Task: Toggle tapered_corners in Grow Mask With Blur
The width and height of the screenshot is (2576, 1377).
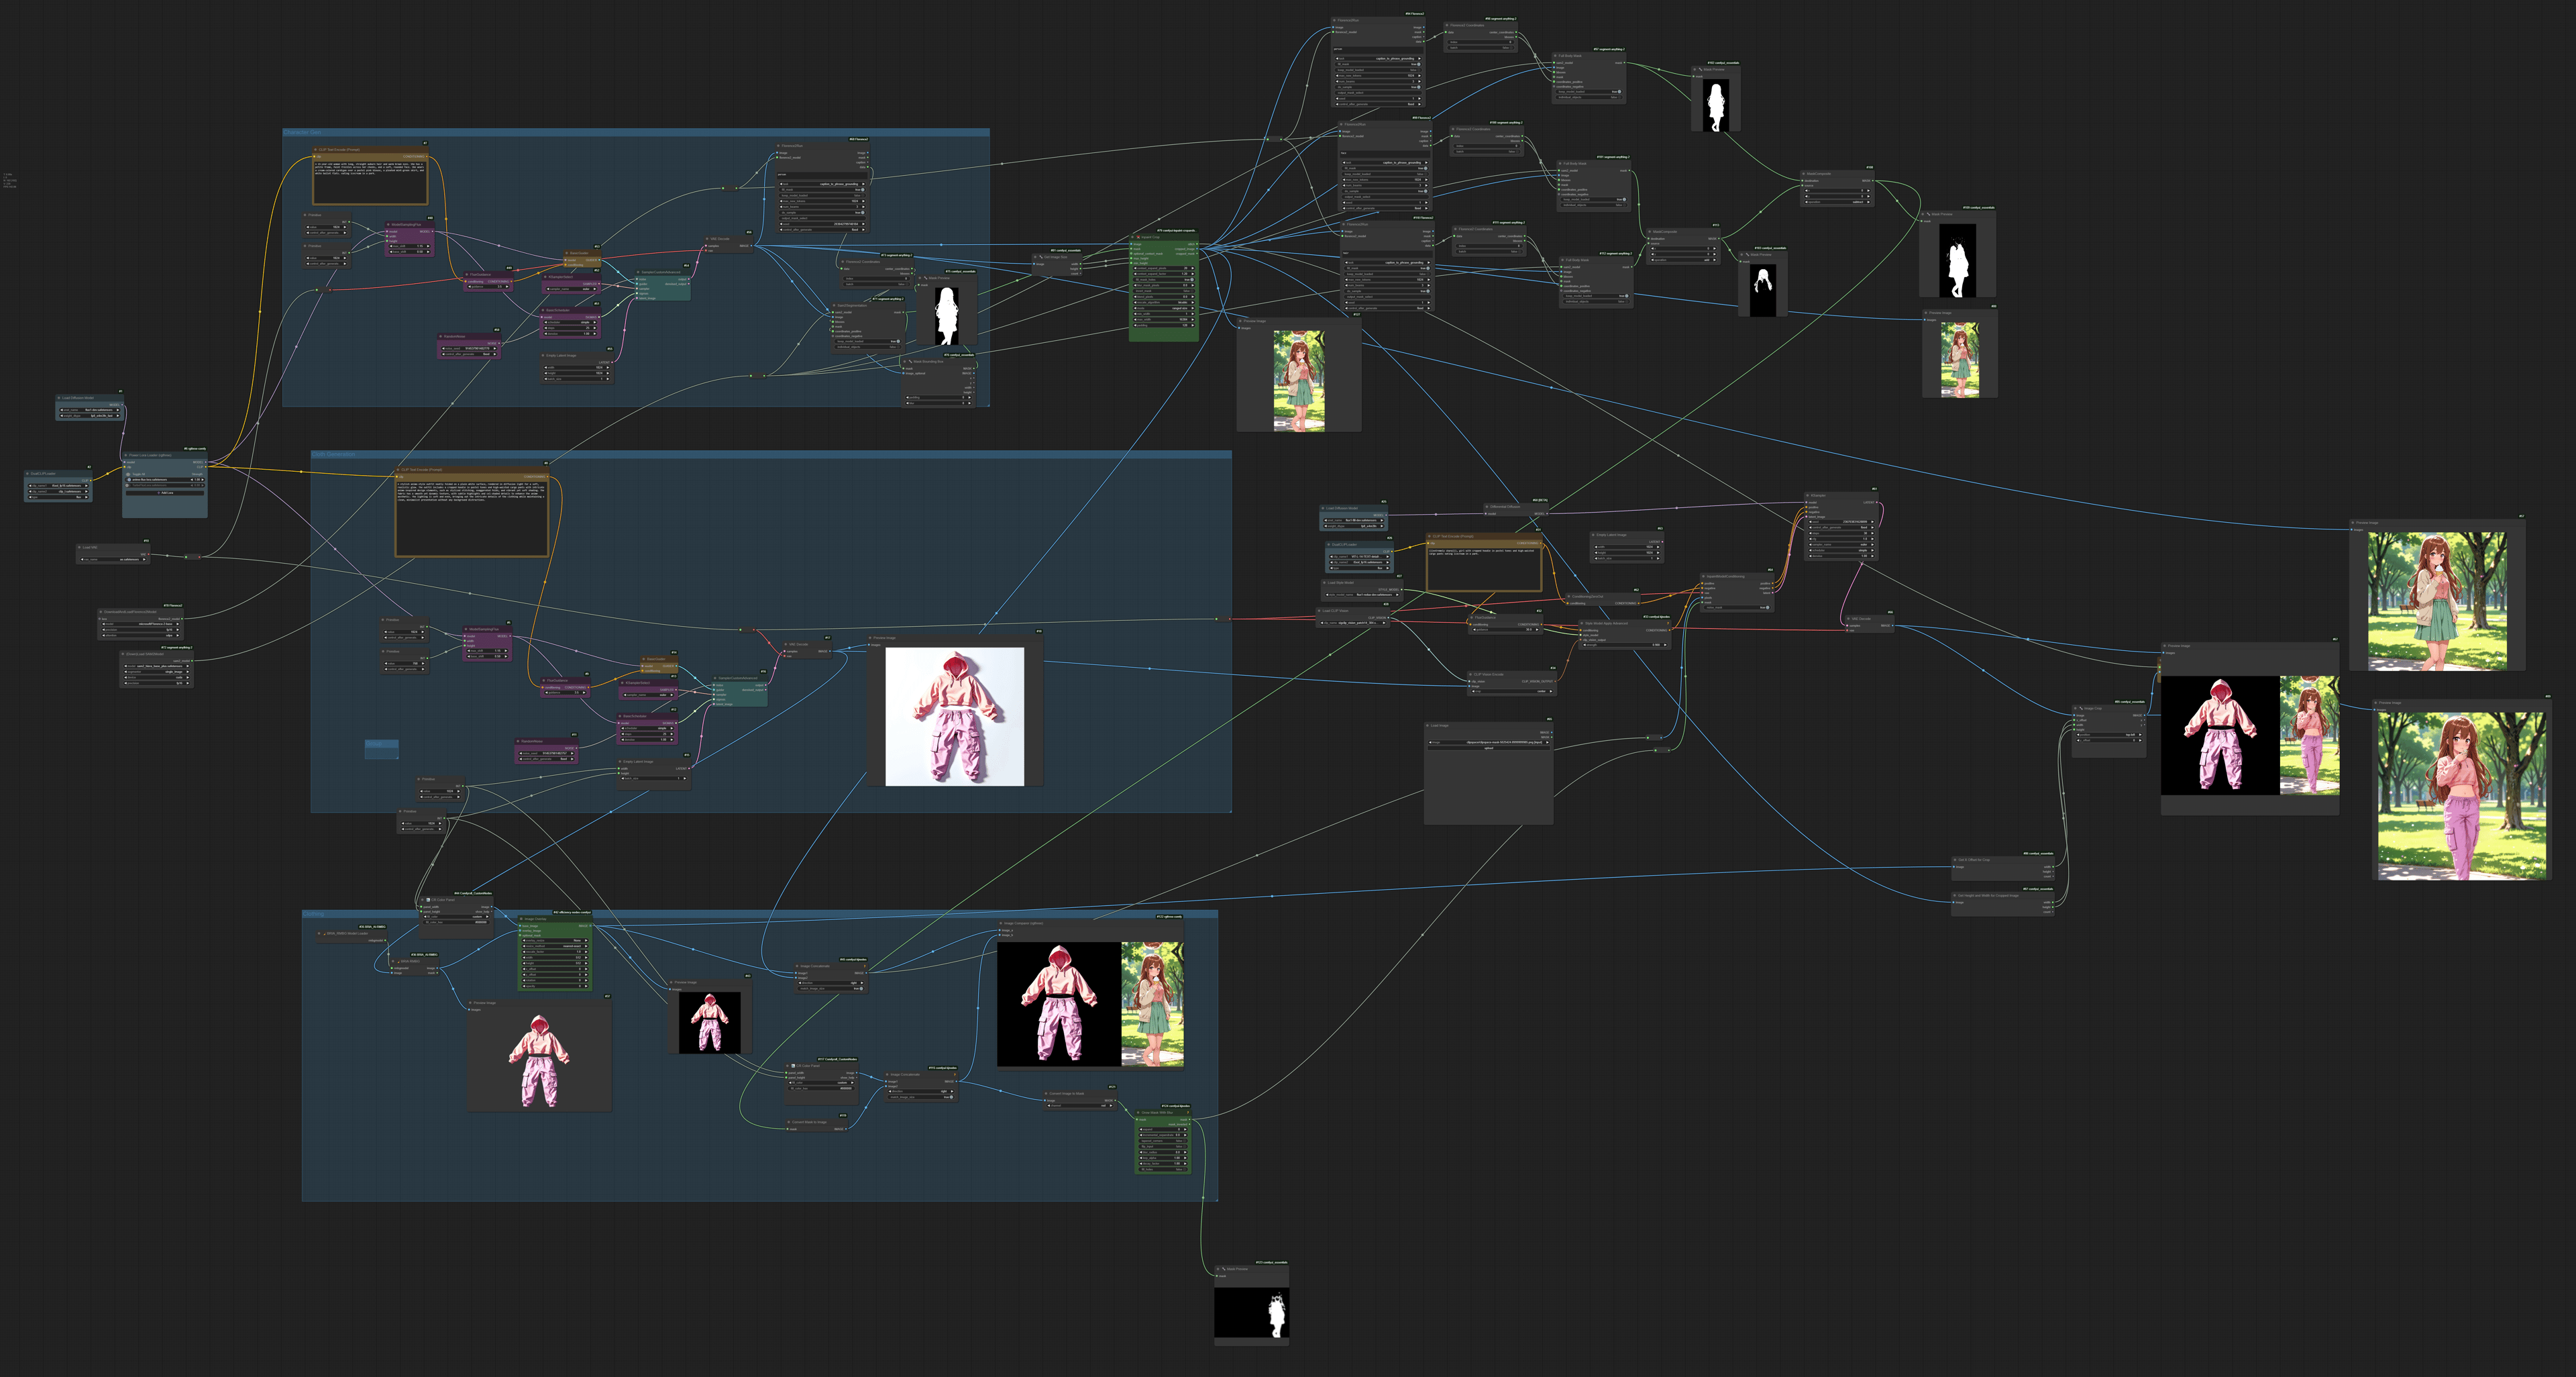Action: 1164,1141
